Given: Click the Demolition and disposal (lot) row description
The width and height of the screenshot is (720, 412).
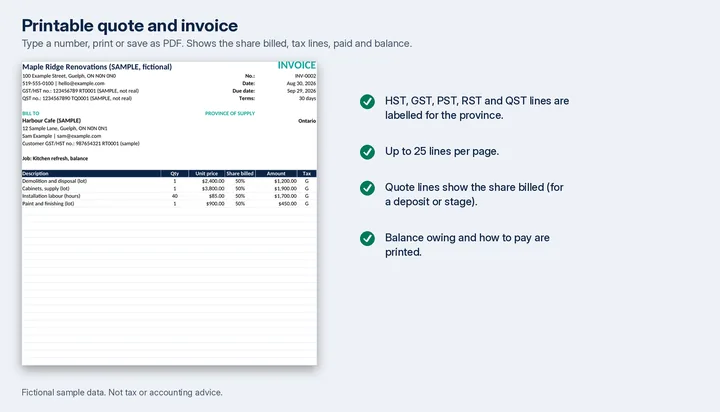Looking at the screenshot, I should (54, 181).
